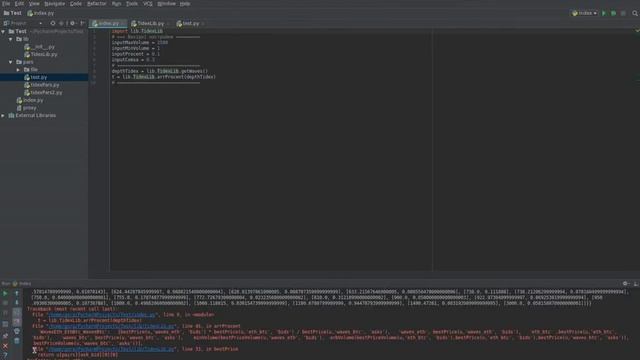Open Search Everywhere magnifier icon
The image size is (640, 360).
pyautogui.click(x=635, y=13)
